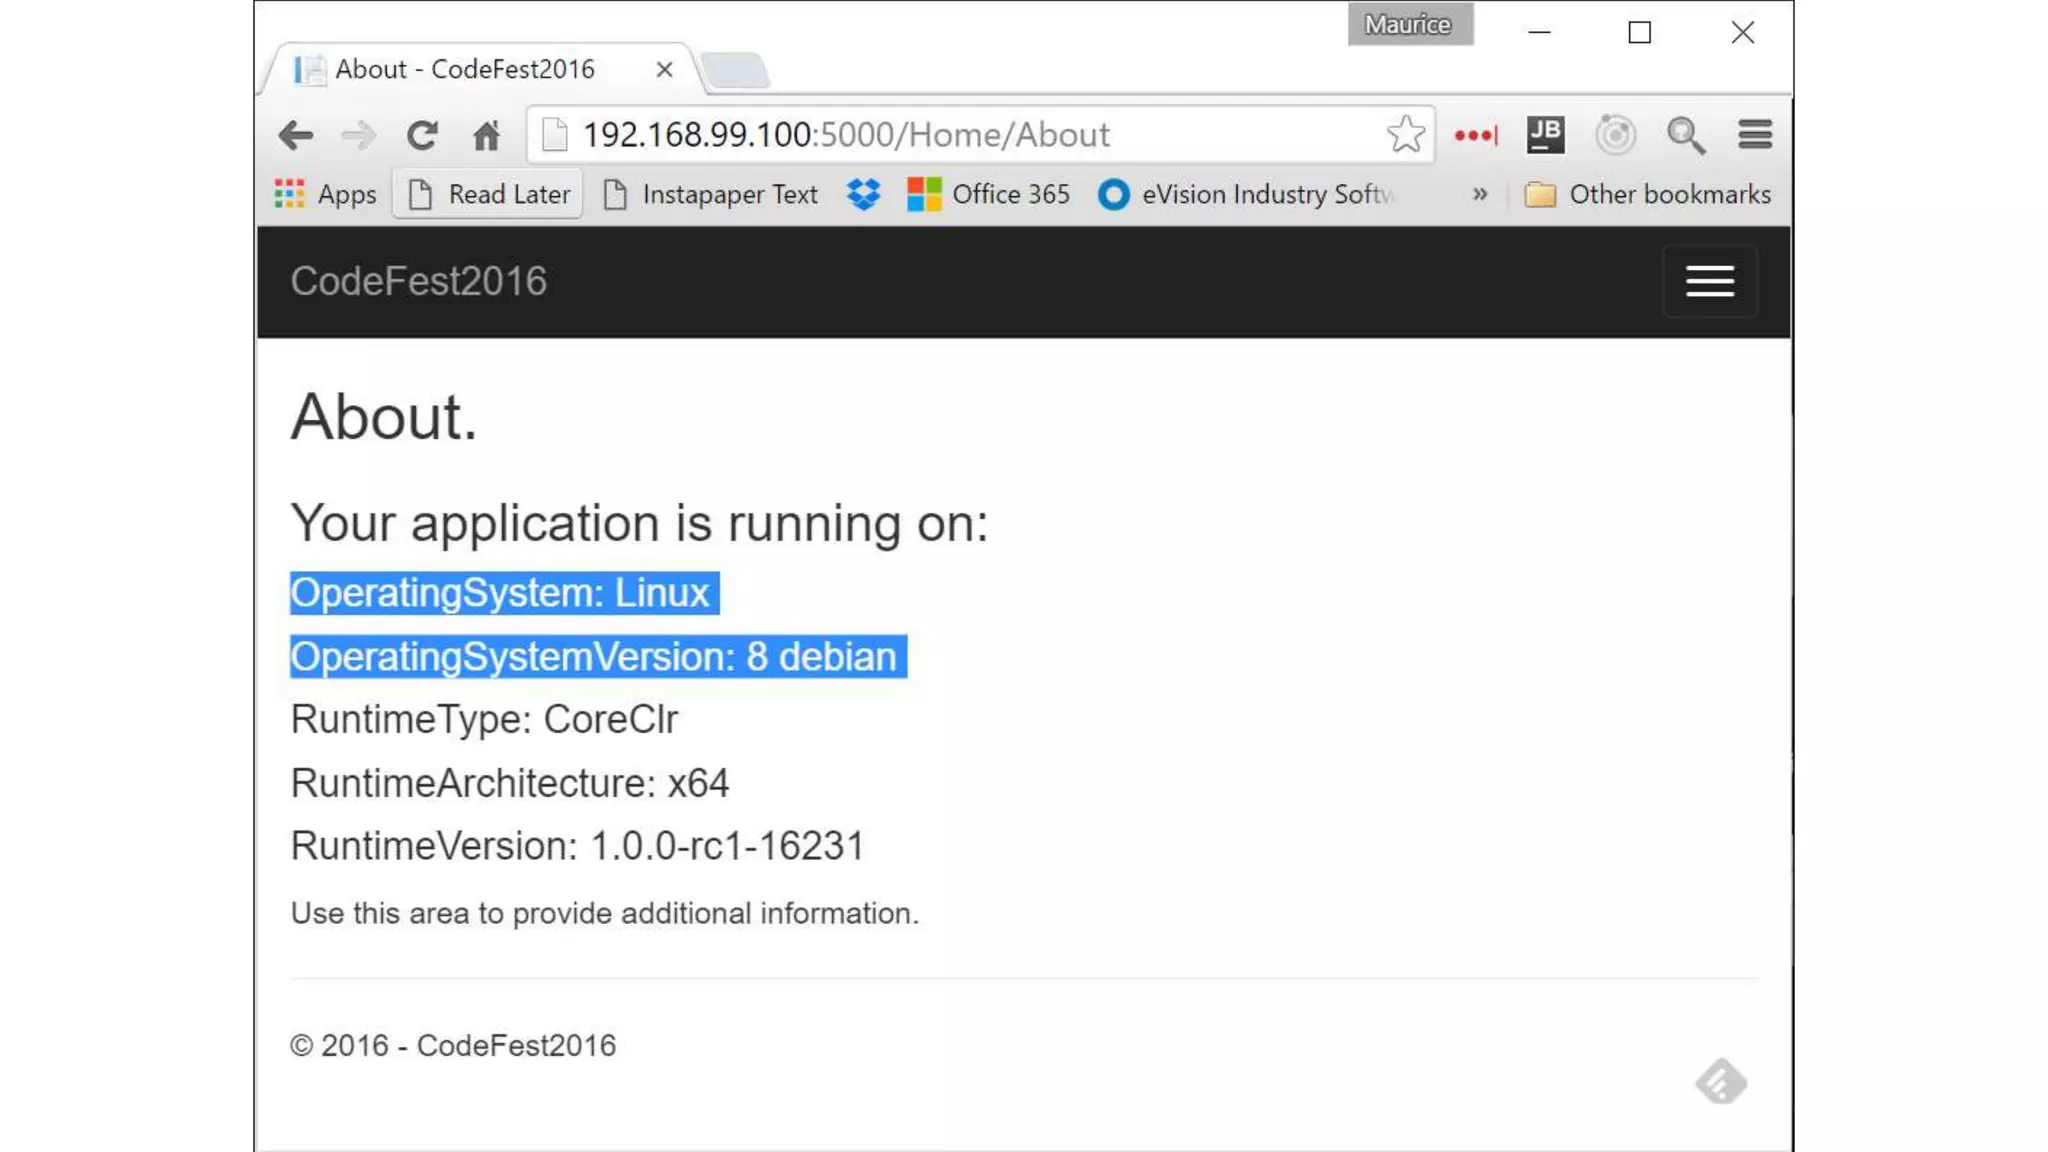Open the red dots LastPass extension
The height and width of the screenshot is (1152, 2048).
(x=1476, y=135)
